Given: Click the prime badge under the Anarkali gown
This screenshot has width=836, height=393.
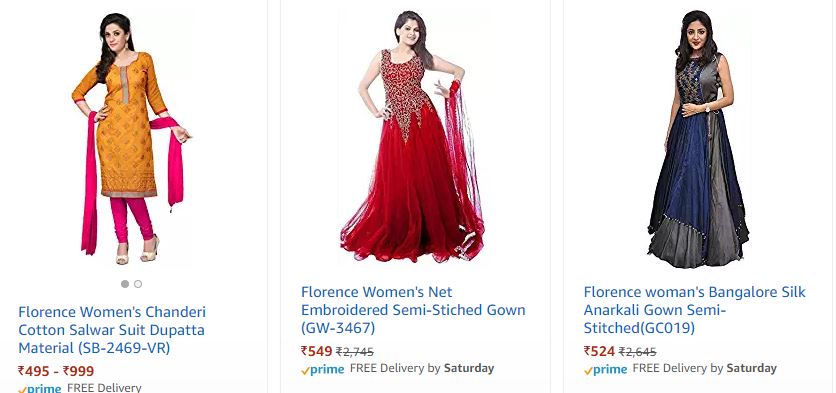Looking at the screenshot, I should click(605, 369).
